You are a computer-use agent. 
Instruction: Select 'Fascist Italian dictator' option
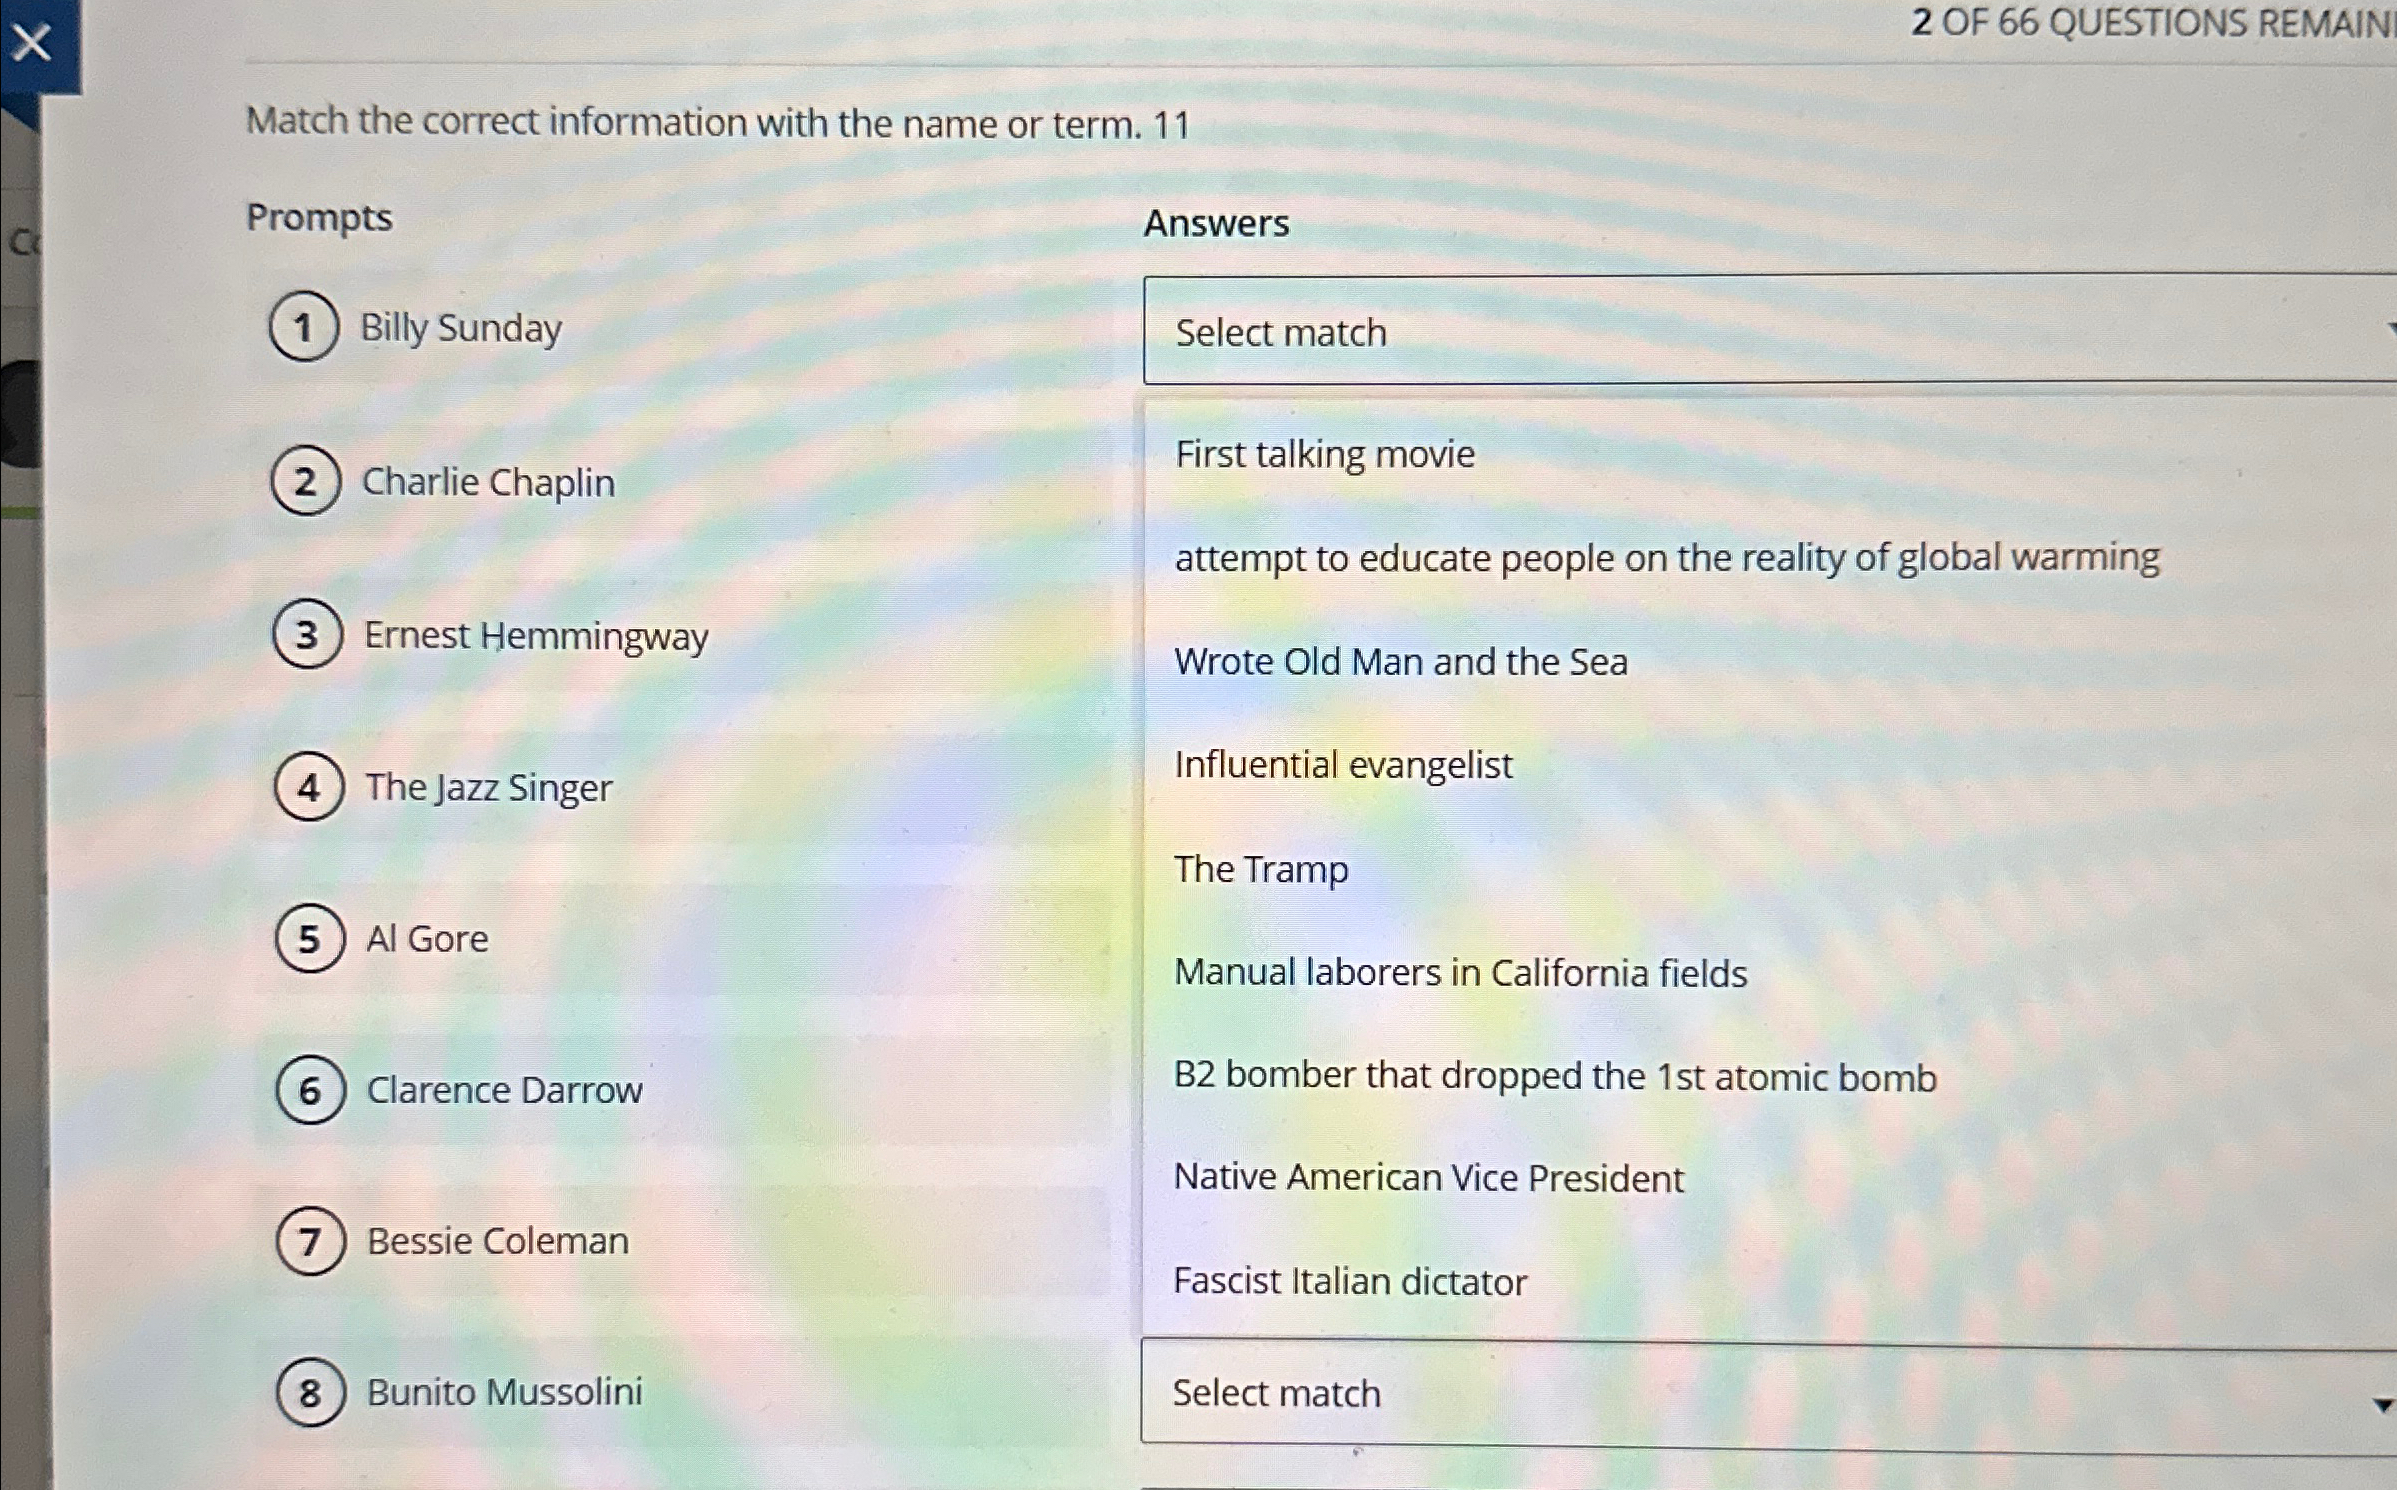click(1349, 1282)
